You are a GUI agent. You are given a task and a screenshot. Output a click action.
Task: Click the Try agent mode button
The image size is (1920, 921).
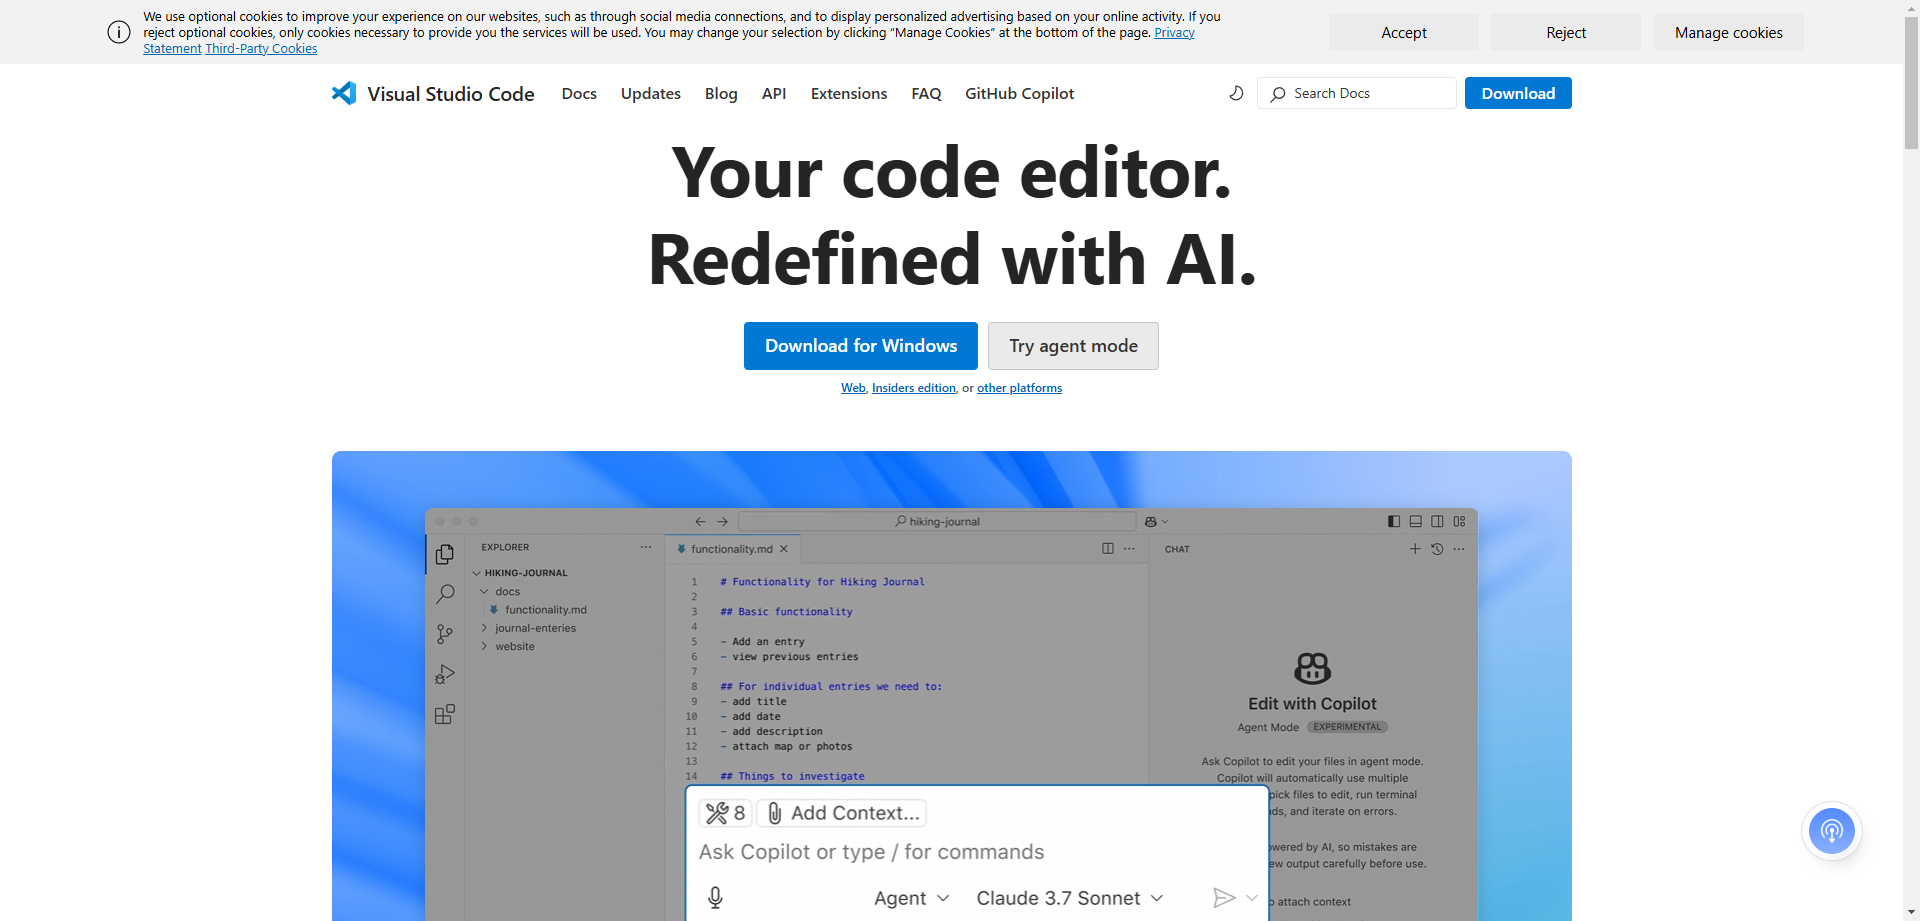pos(1073,346)
